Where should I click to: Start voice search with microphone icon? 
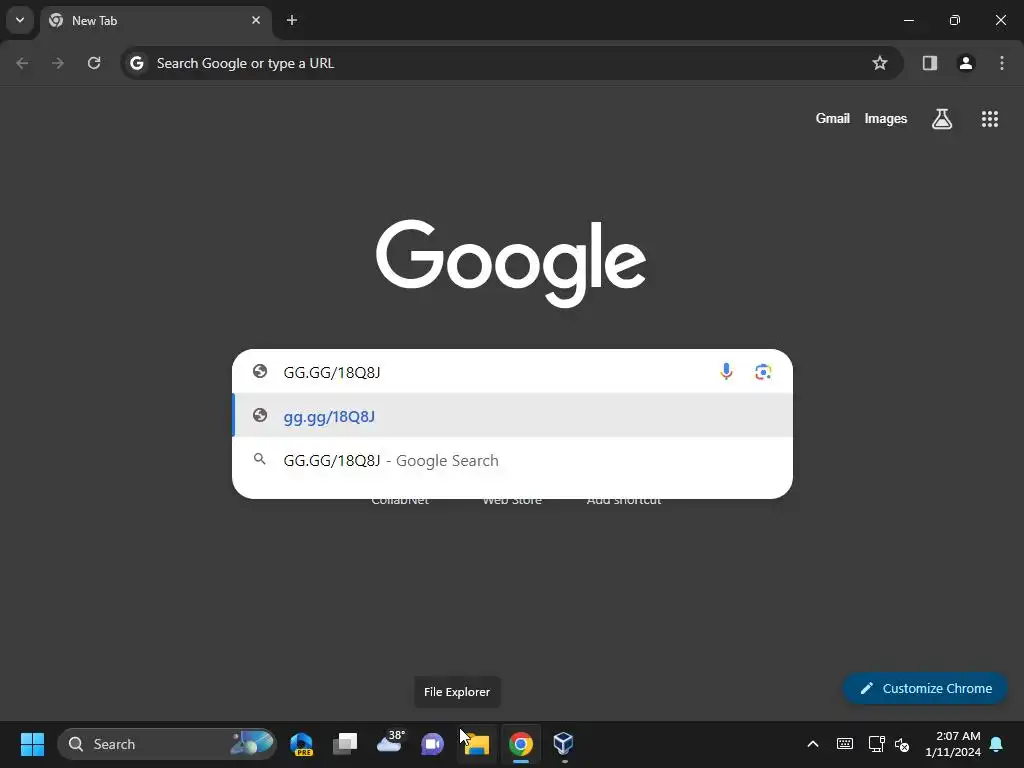click(x=726, y=372)
